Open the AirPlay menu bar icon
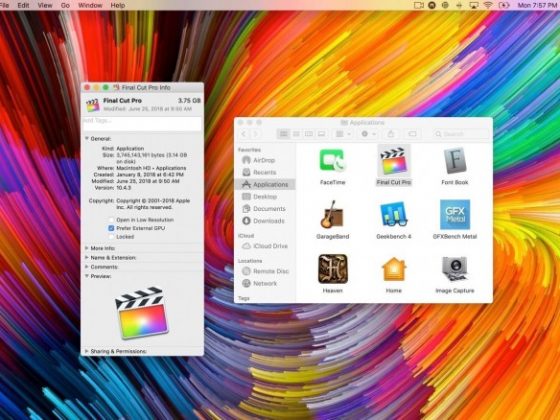This screenshot has height=420, width=560. (x=474, y=5)
